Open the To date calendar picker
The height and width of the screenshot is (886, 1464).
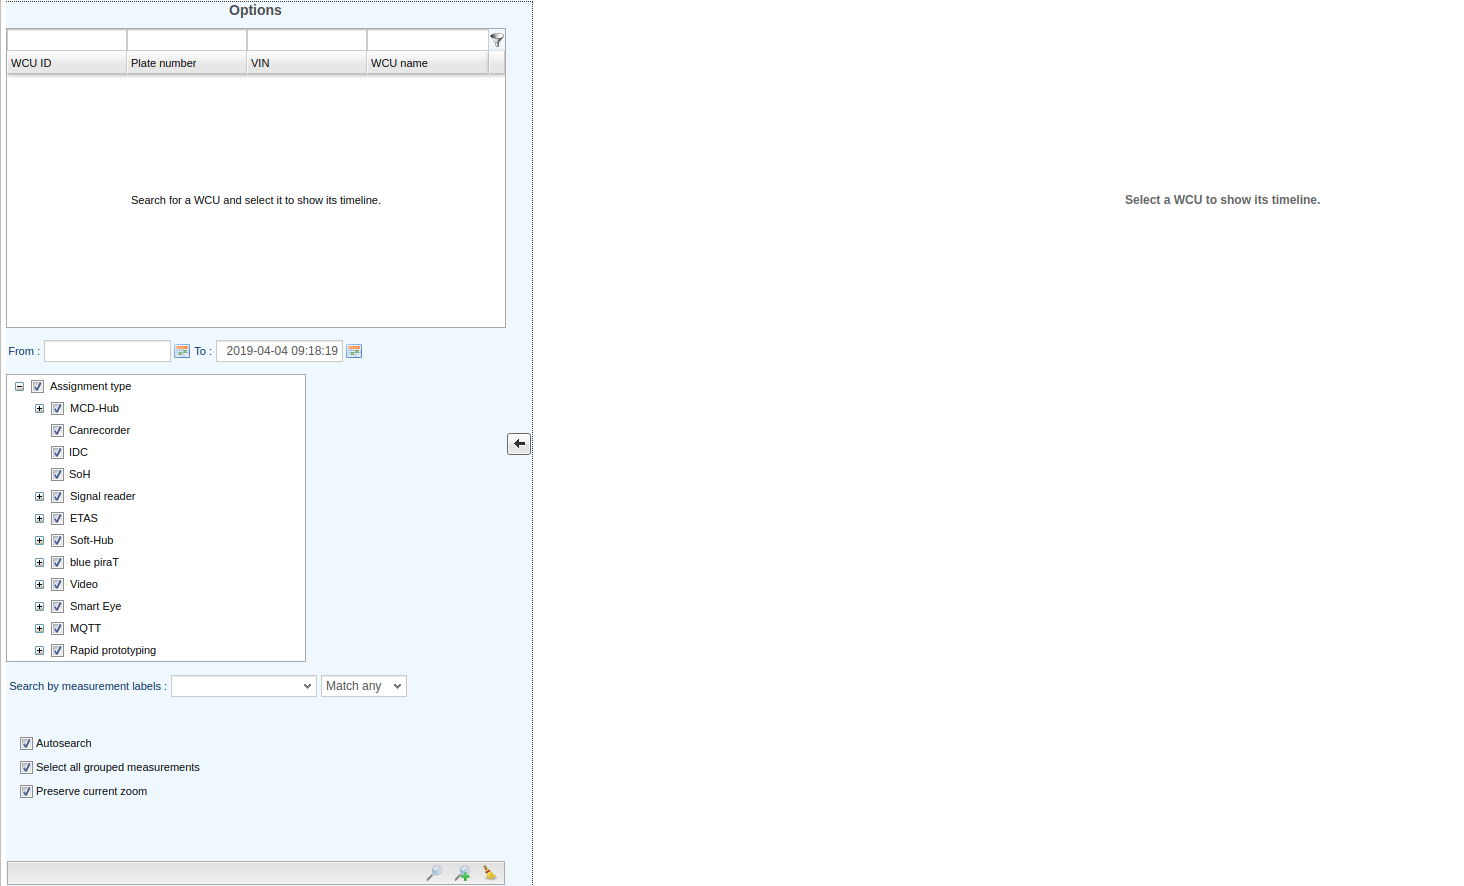pos(354,351)
